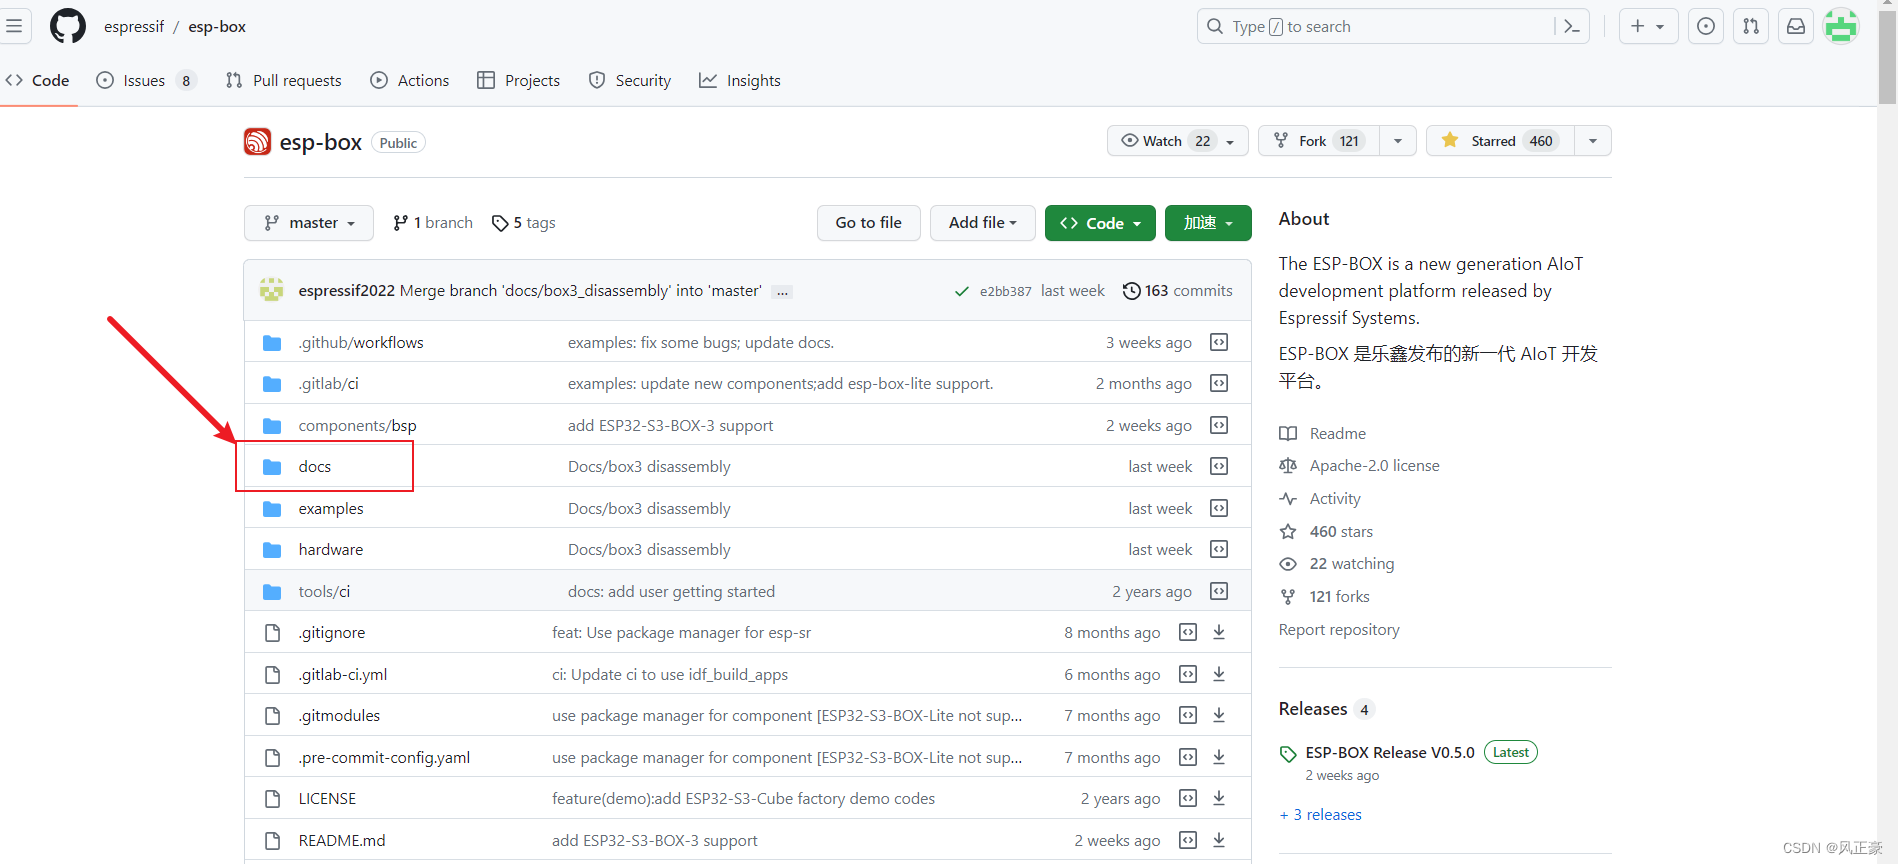Expand the Starred lists arrow
This screenshot has width=1898, height=864.
1593,141
